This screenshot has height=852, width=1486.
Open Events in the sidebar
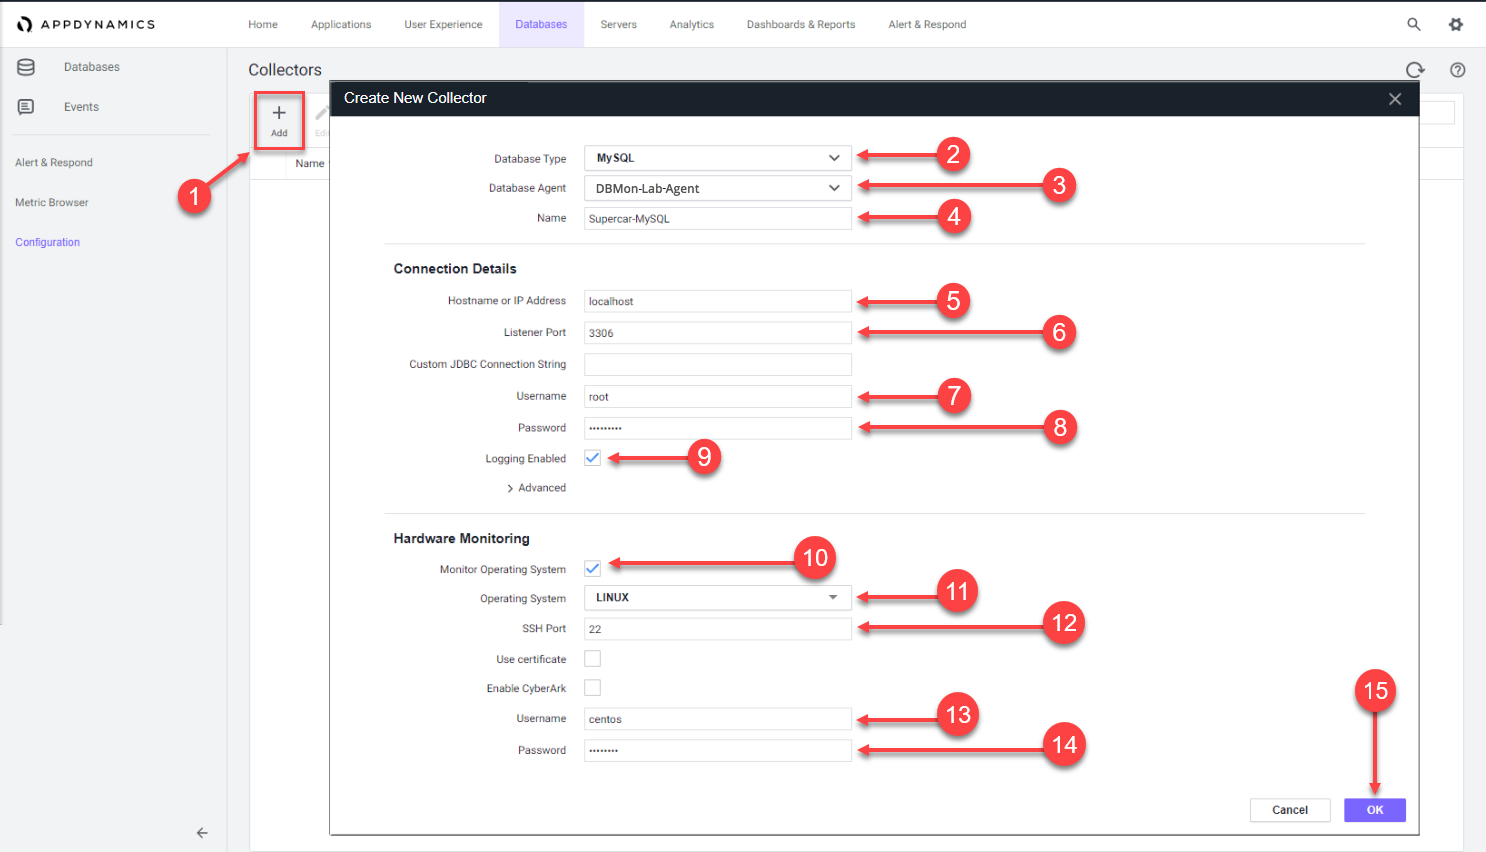tap(81, 107)
